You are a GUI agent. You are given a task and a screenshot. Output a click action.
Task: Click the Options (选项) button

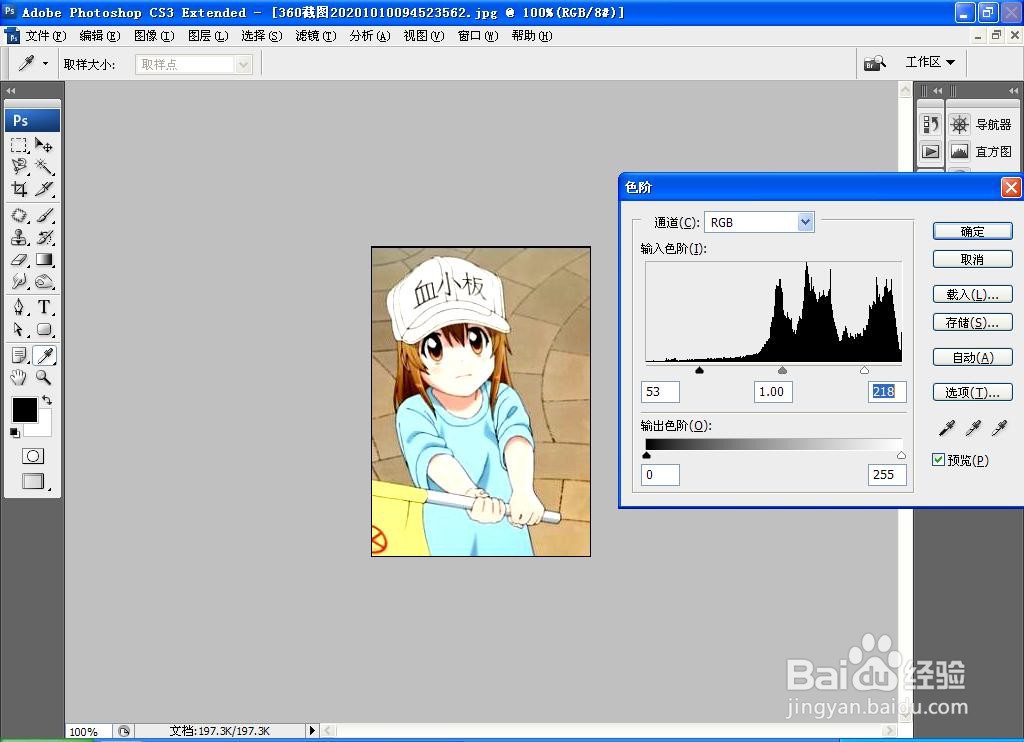[972, 392]
